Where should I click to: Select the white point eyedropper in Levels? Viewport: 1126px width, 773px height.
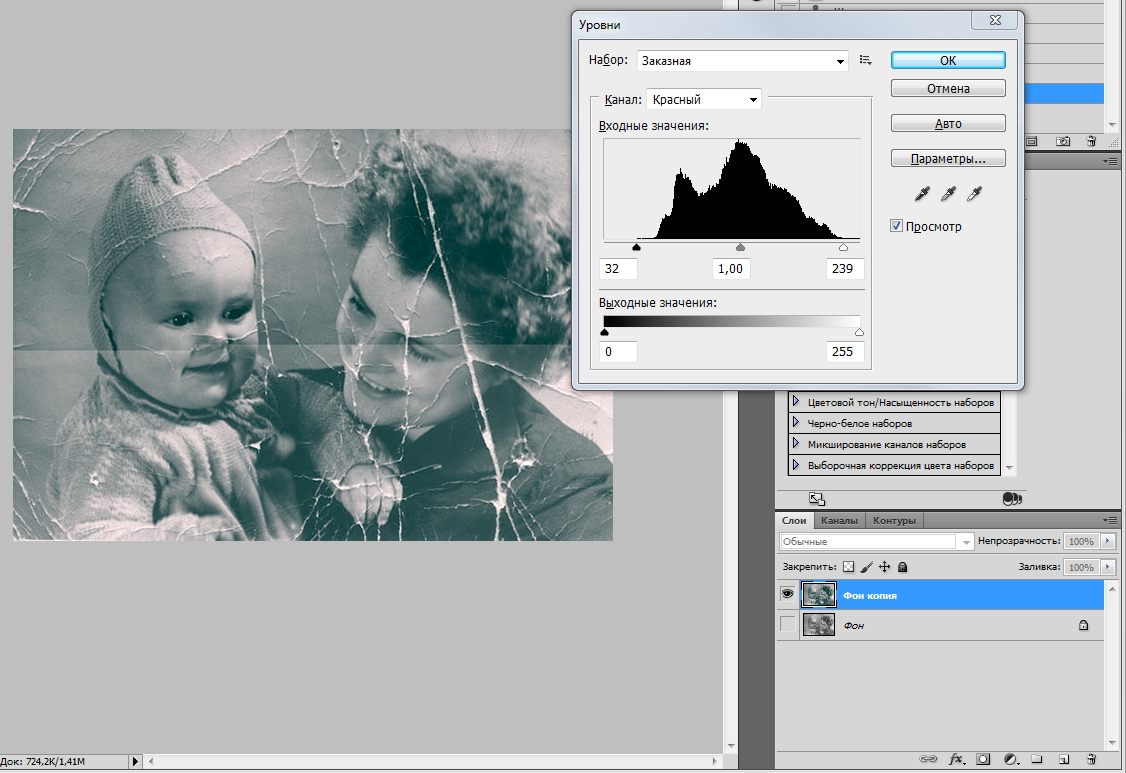pyautogui.click(x=972, y=194)
